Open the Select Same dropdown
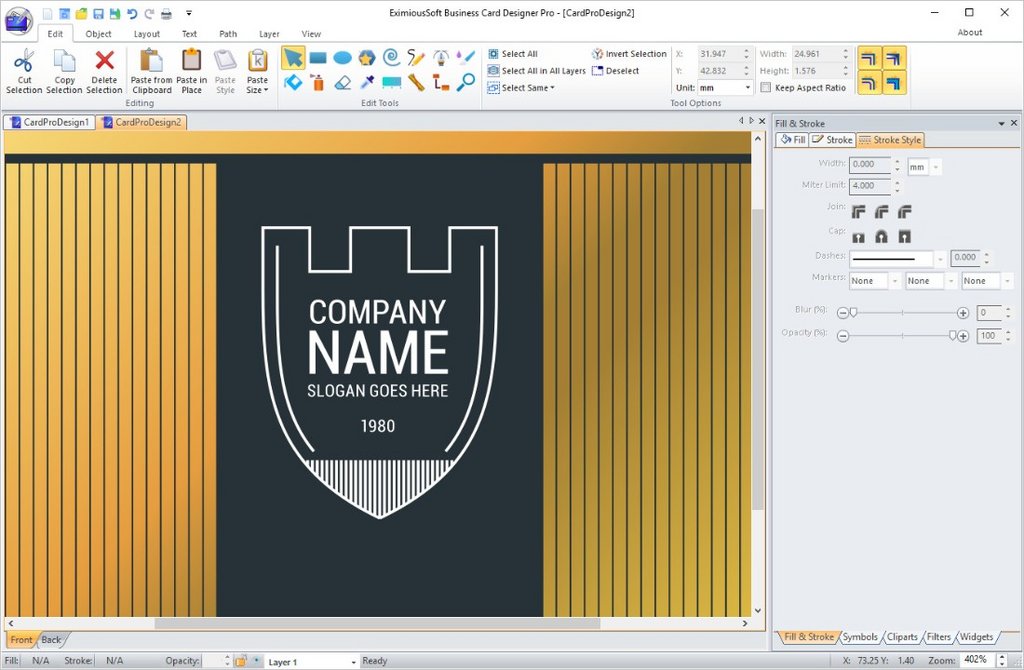 tap(527, 88)
